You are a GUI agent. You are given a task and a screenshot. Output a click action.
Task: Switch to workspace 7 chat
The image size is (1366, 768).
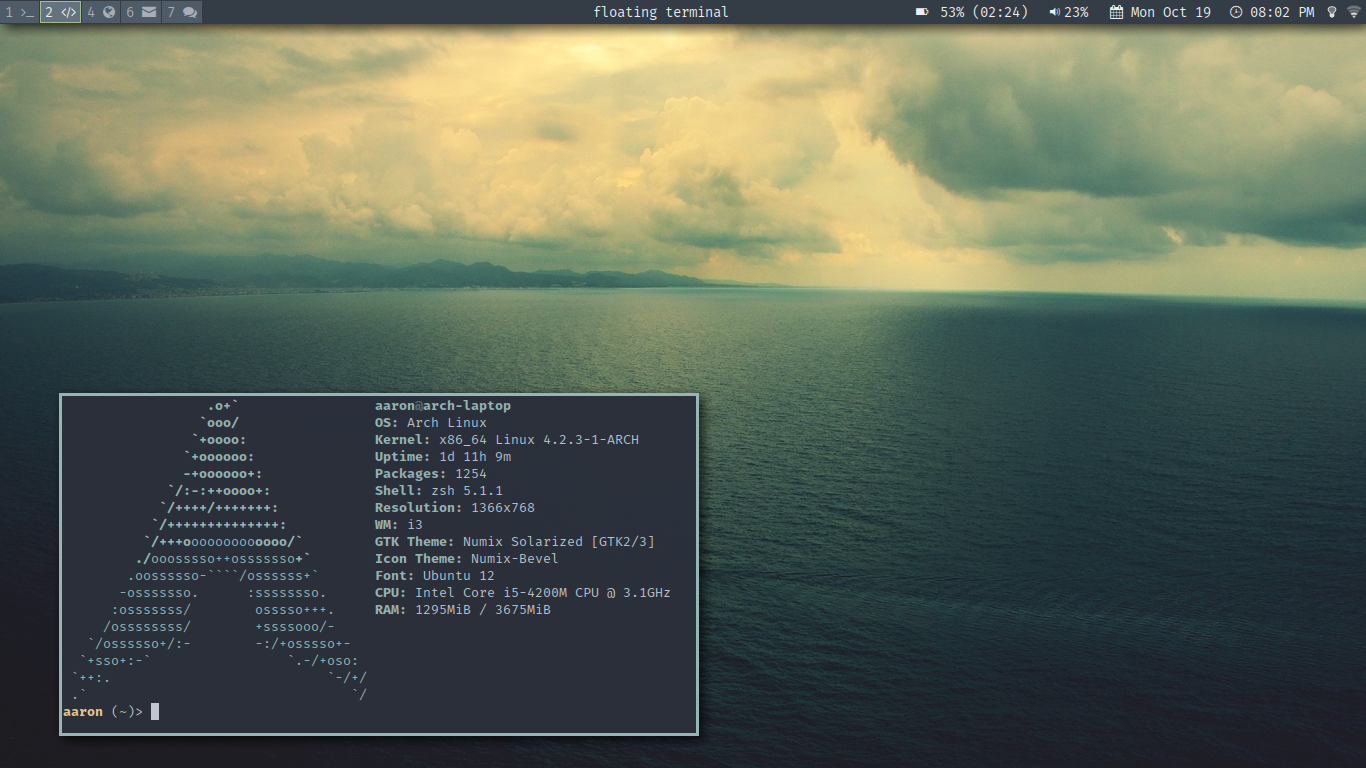(182, 12)
